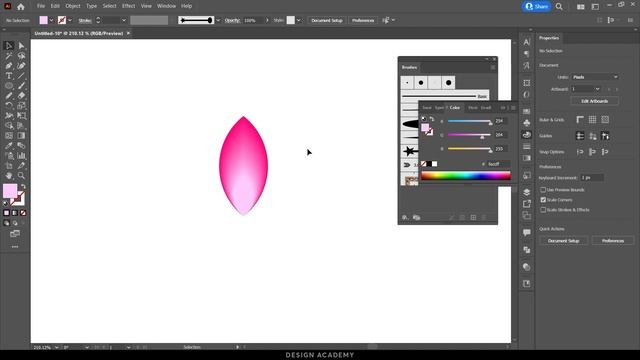The image size is (640, 360).
Task: Select the Eyedropper tool
Action: point(9,146)
